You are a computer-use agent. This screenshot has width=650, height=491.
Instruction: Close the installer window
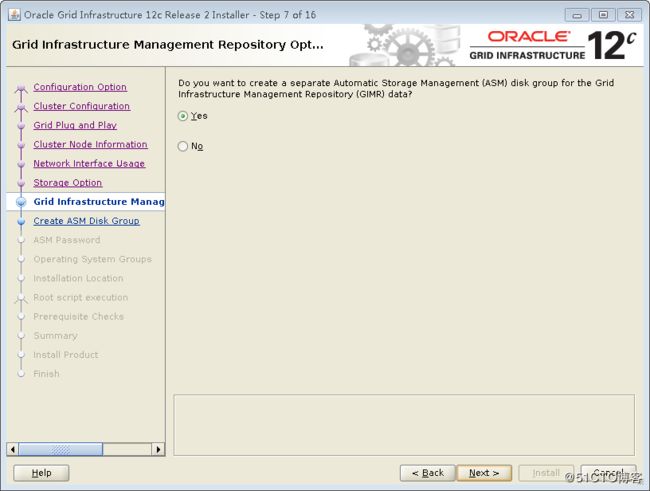pos(629,15)
